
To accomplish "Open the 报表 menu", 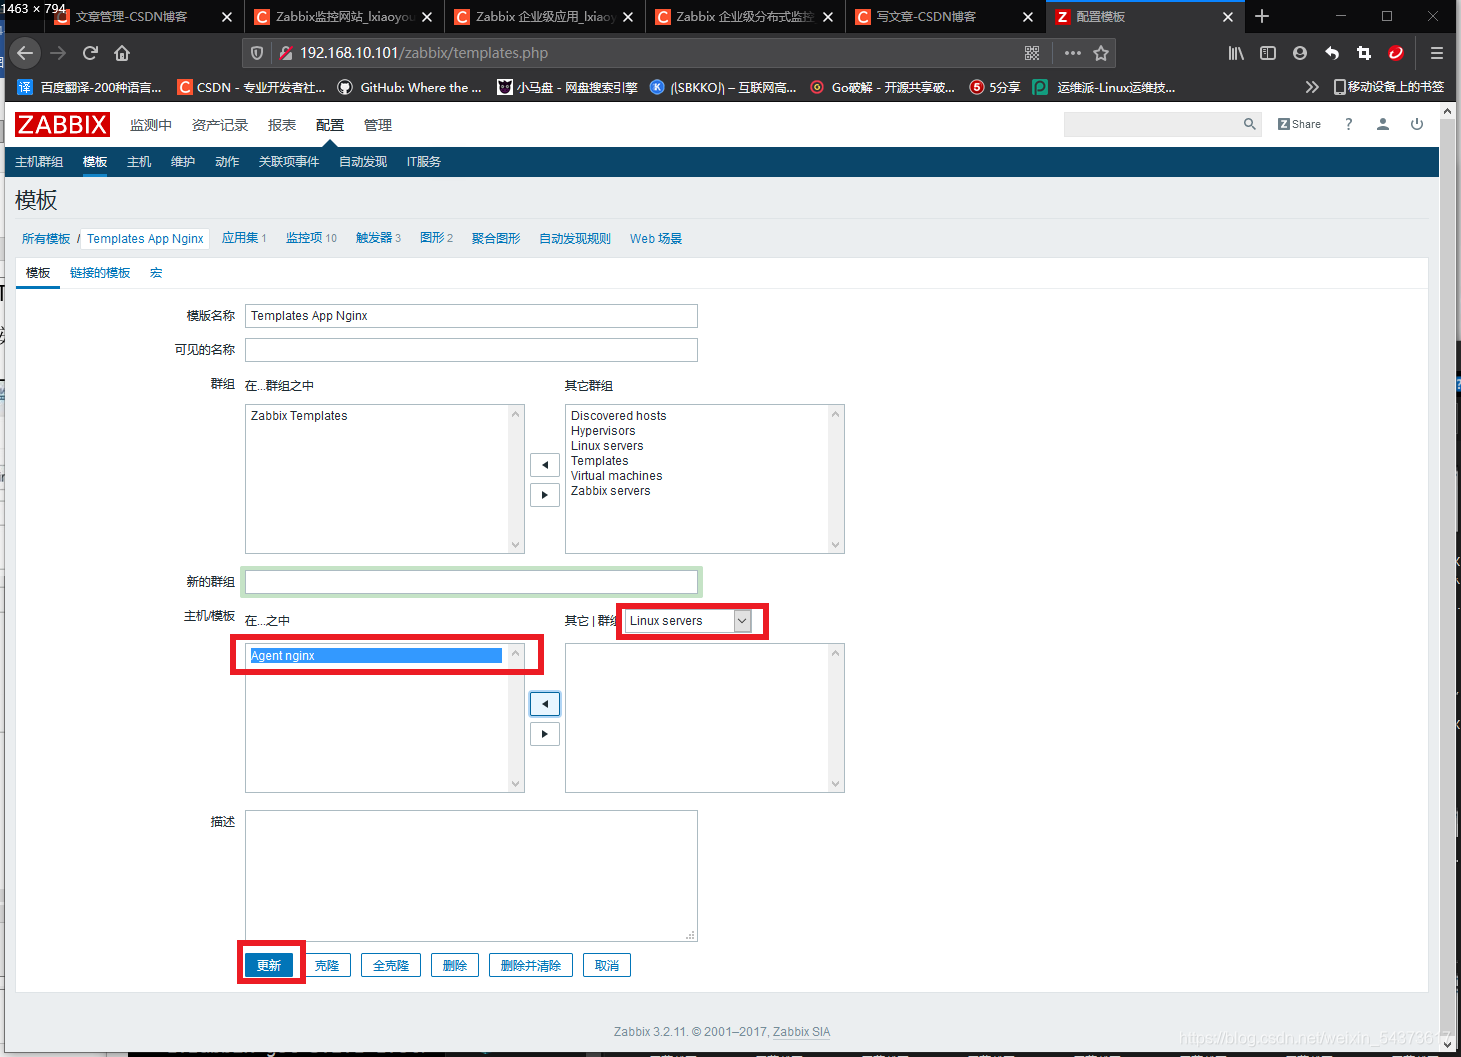I will pos(282,125).
